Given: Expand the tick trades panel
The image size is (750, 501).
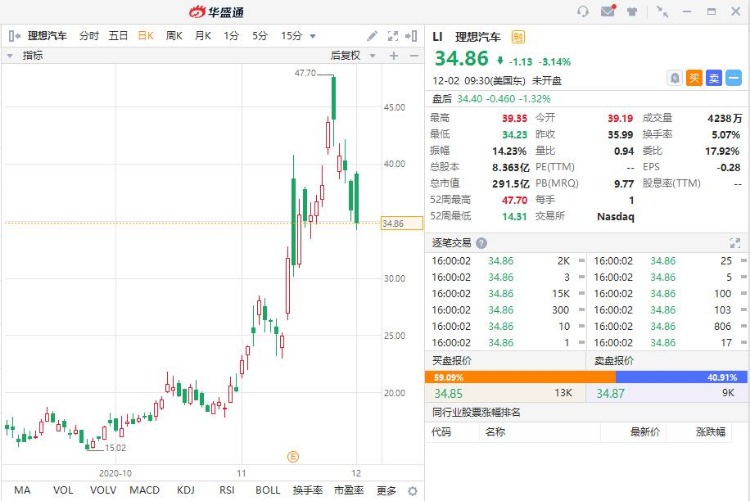Looking at the screenshot, I should click(x=735, y=243).
